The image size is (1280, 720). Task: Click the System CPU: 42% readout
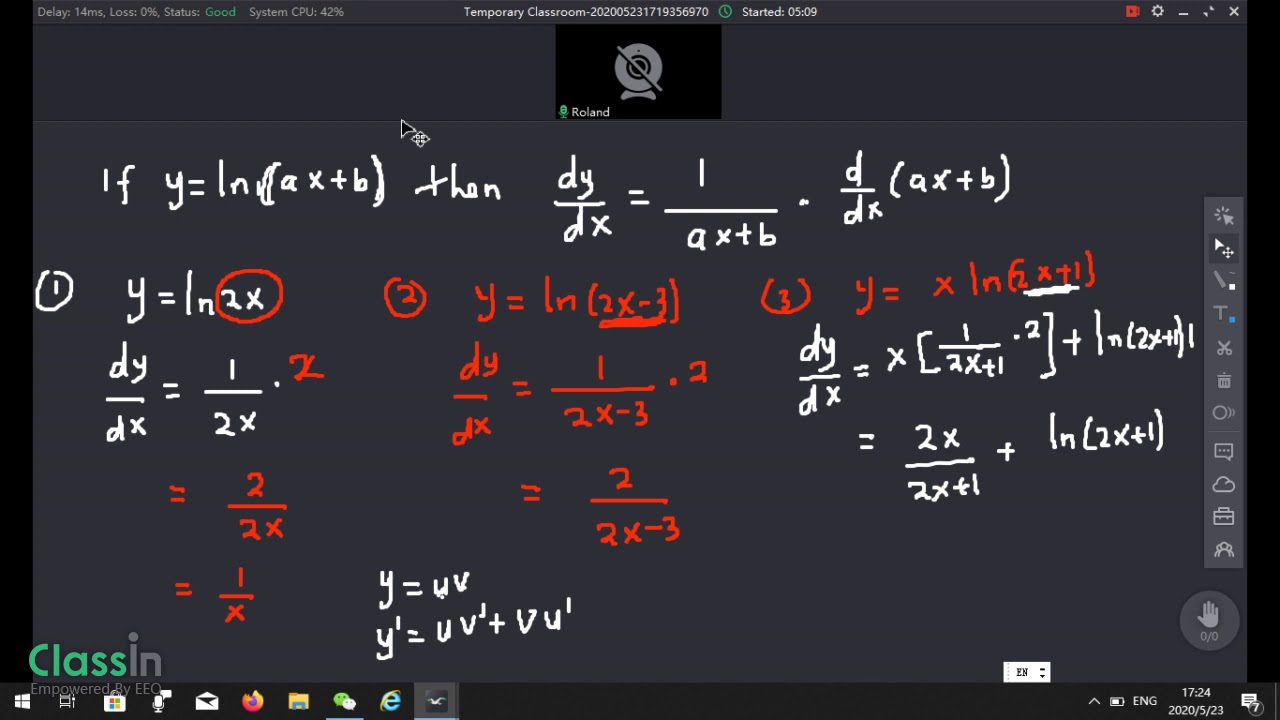point(296,12)
